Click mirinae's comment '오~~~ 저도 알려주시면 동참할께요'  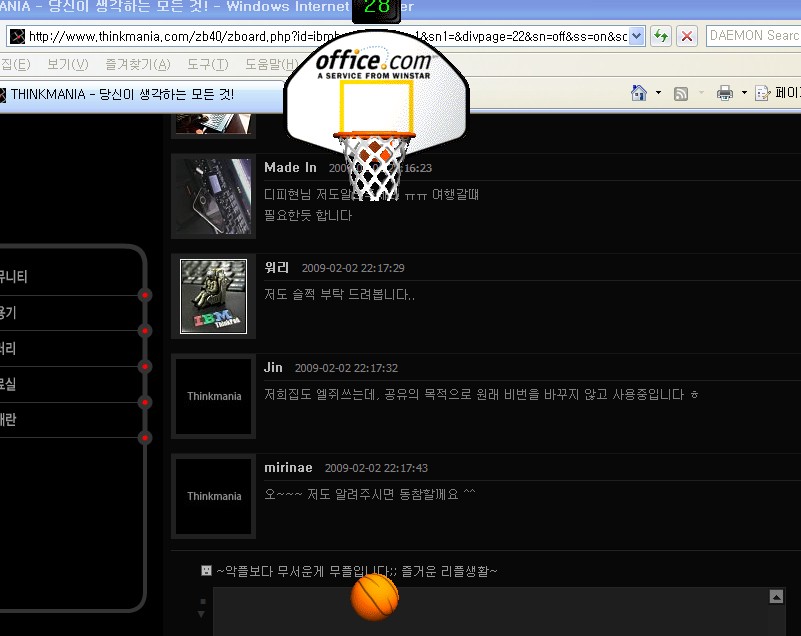click(370, 494)
